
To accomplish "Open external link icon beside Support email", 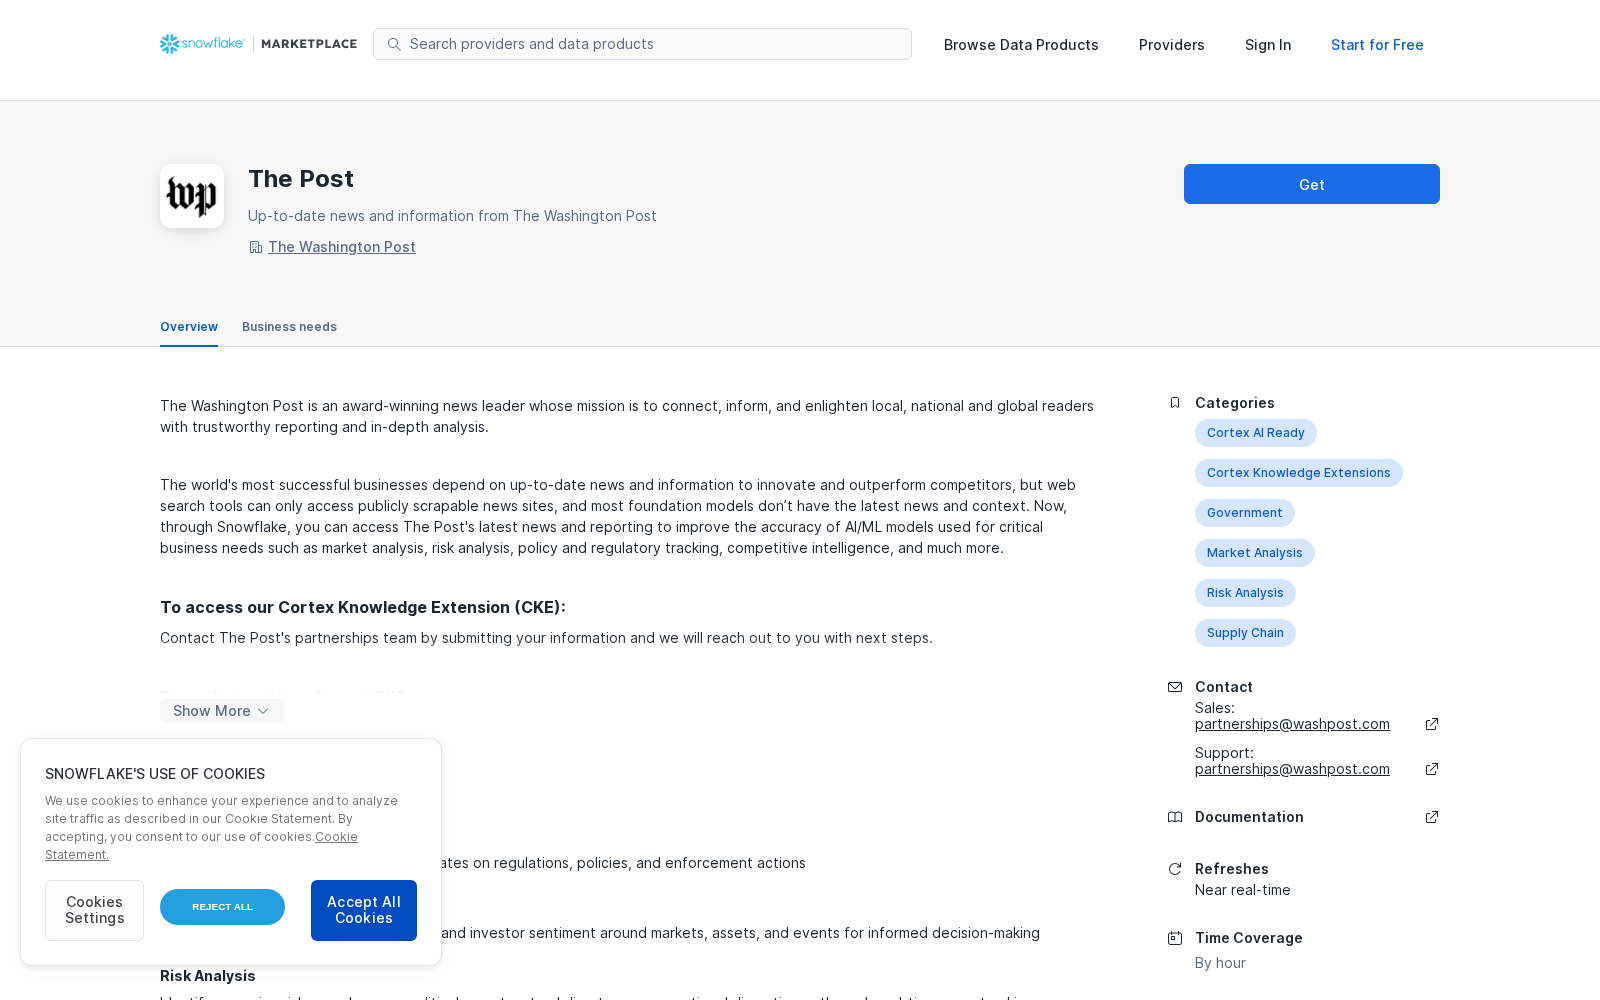I will (1432, 769).
